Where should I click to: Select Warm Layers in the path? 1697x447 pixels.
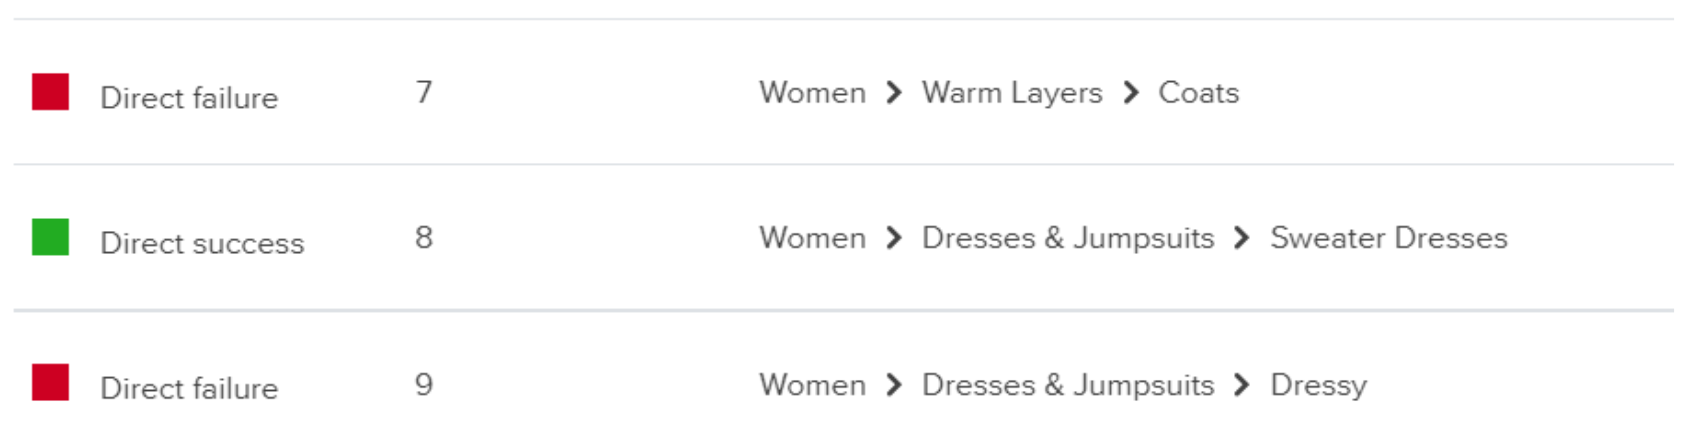pos(1012,93)
